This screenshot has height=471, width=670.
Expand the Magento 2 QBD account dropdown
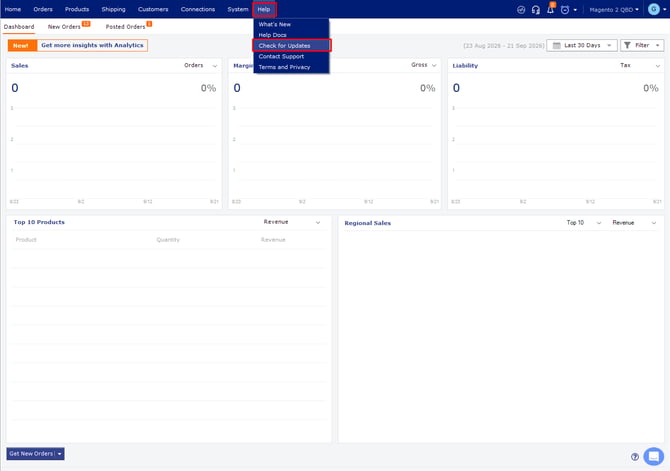tap(614, 9)
